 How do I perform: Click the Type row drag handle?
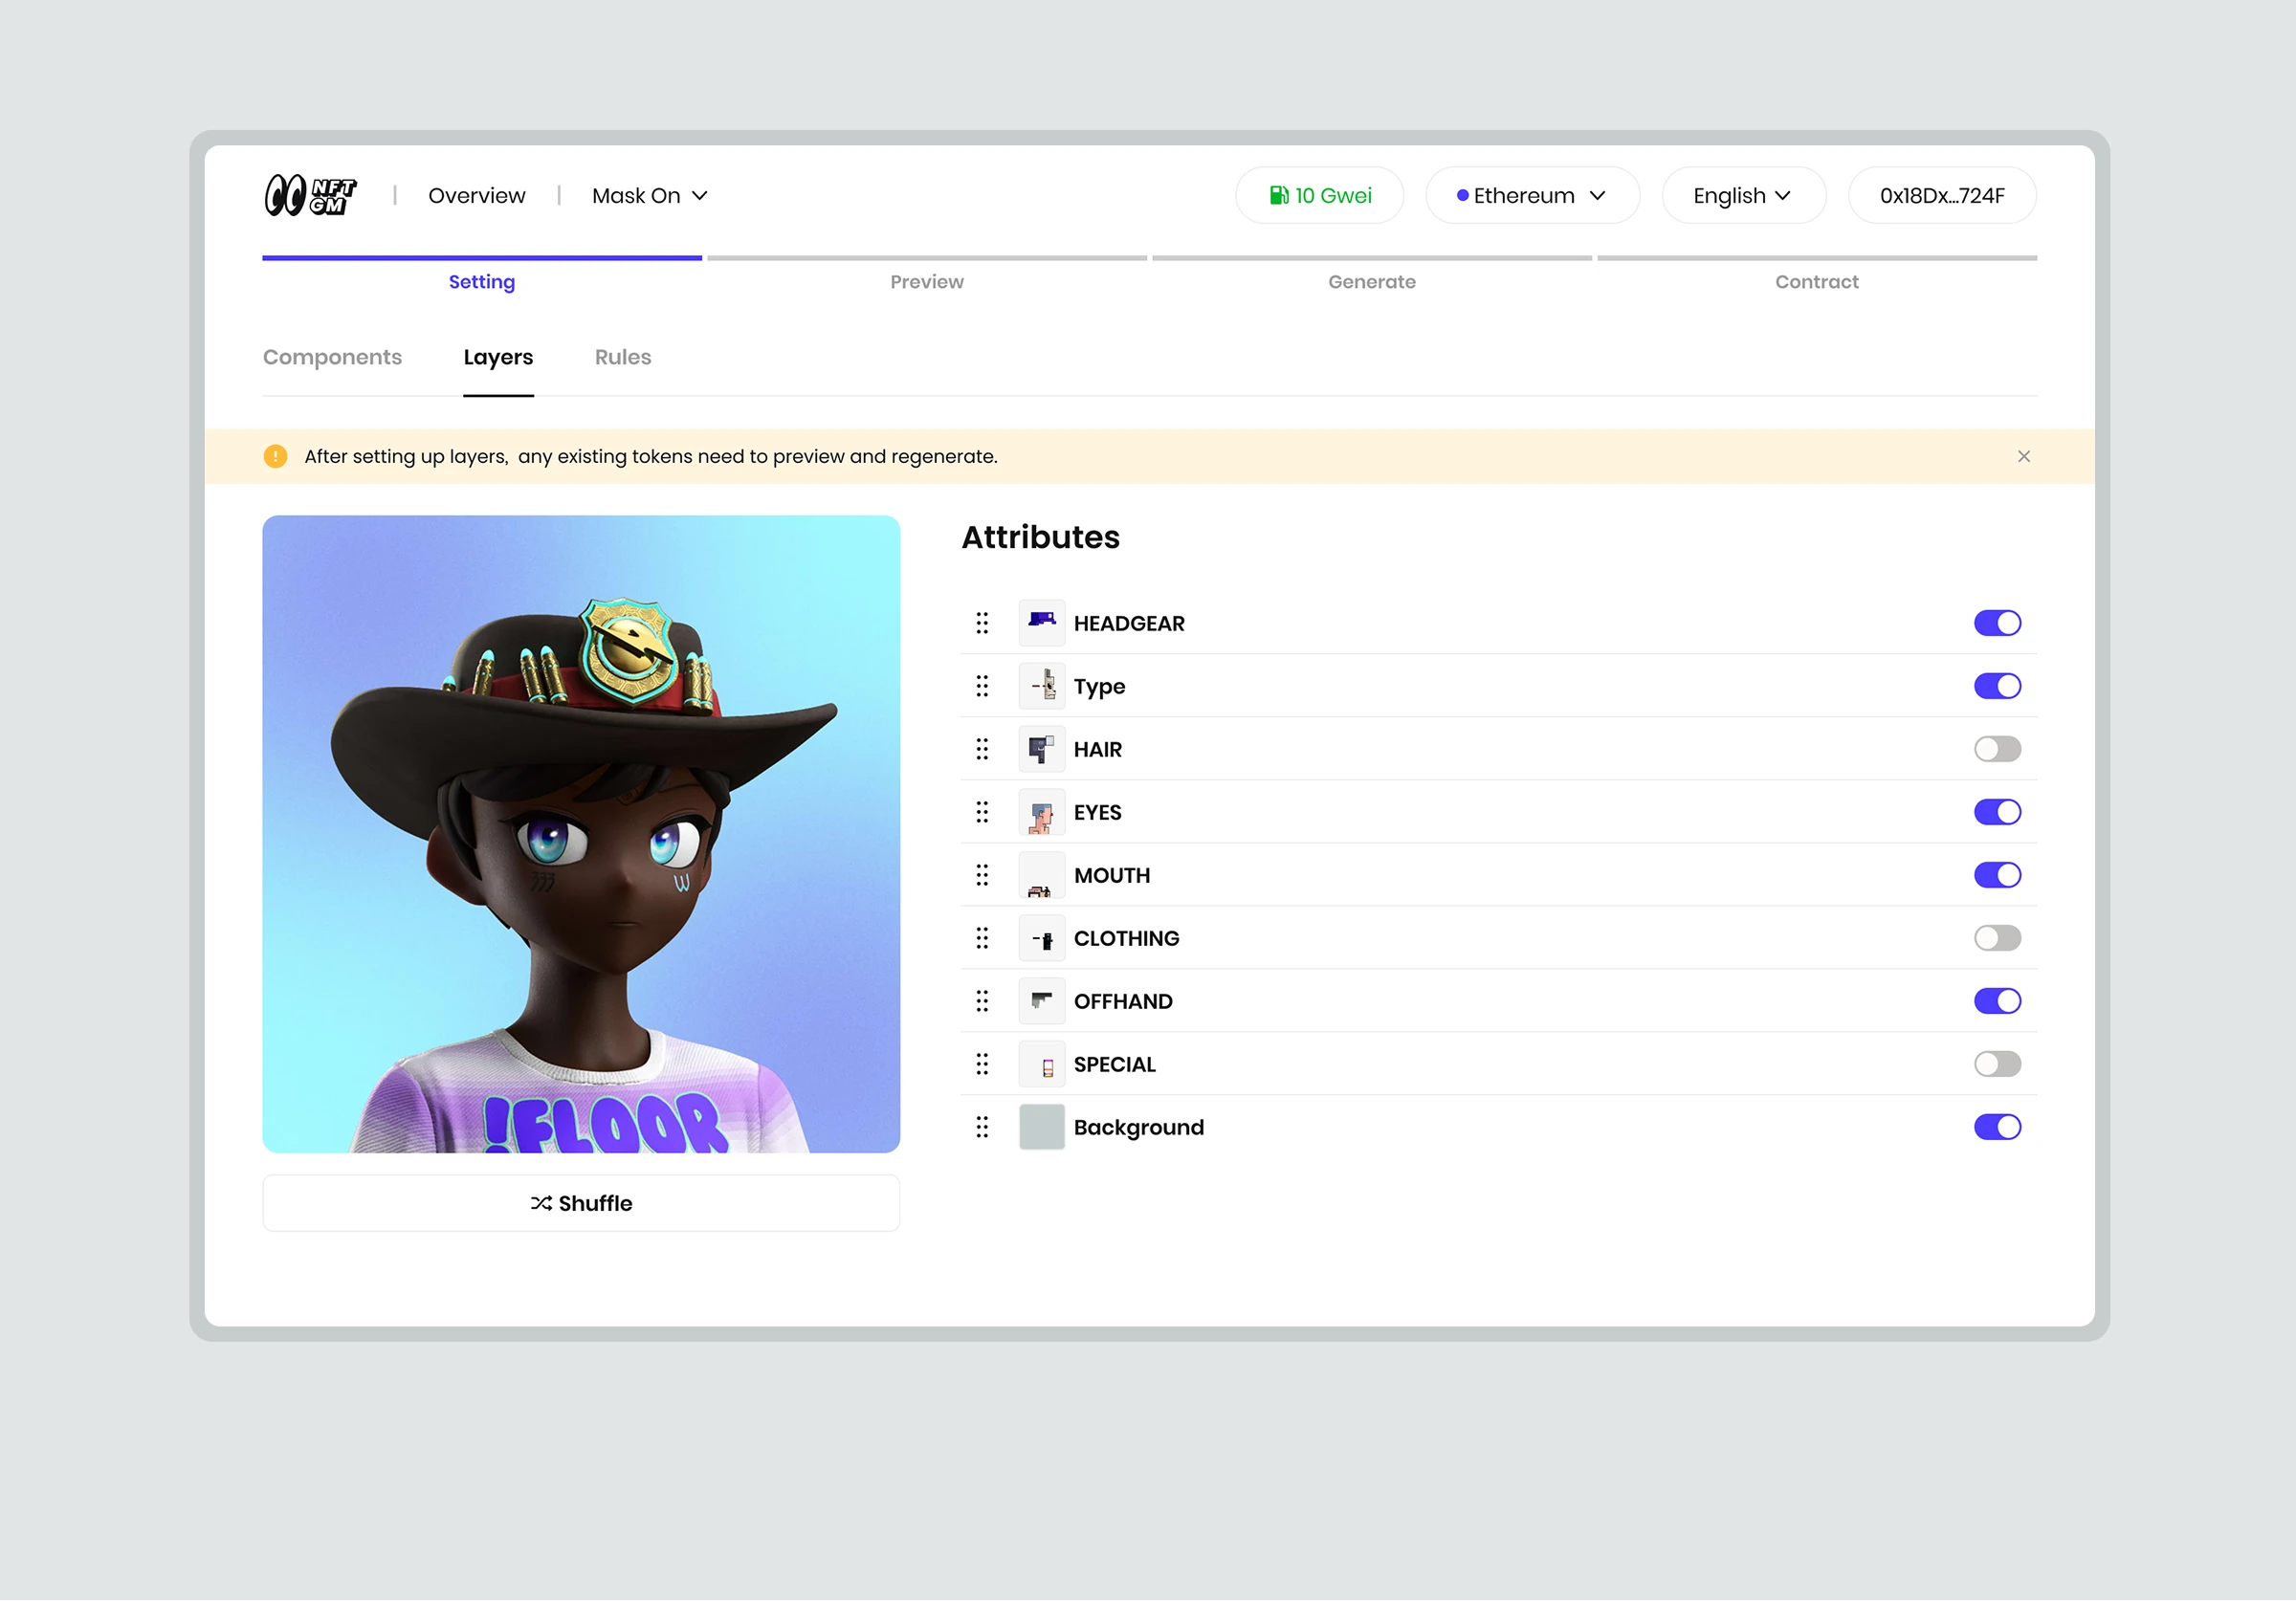[x=982, y=686]
